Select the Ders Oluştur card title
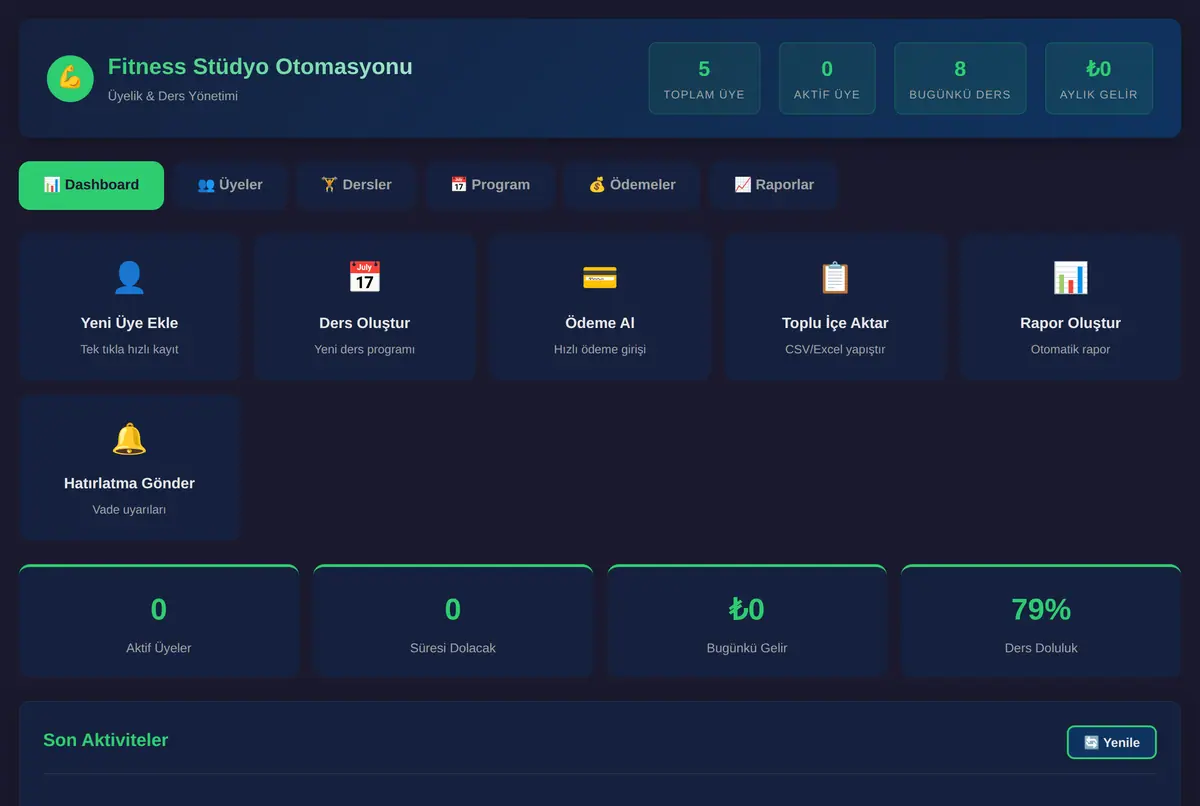Screen dimensions: 1200x806 364,323
